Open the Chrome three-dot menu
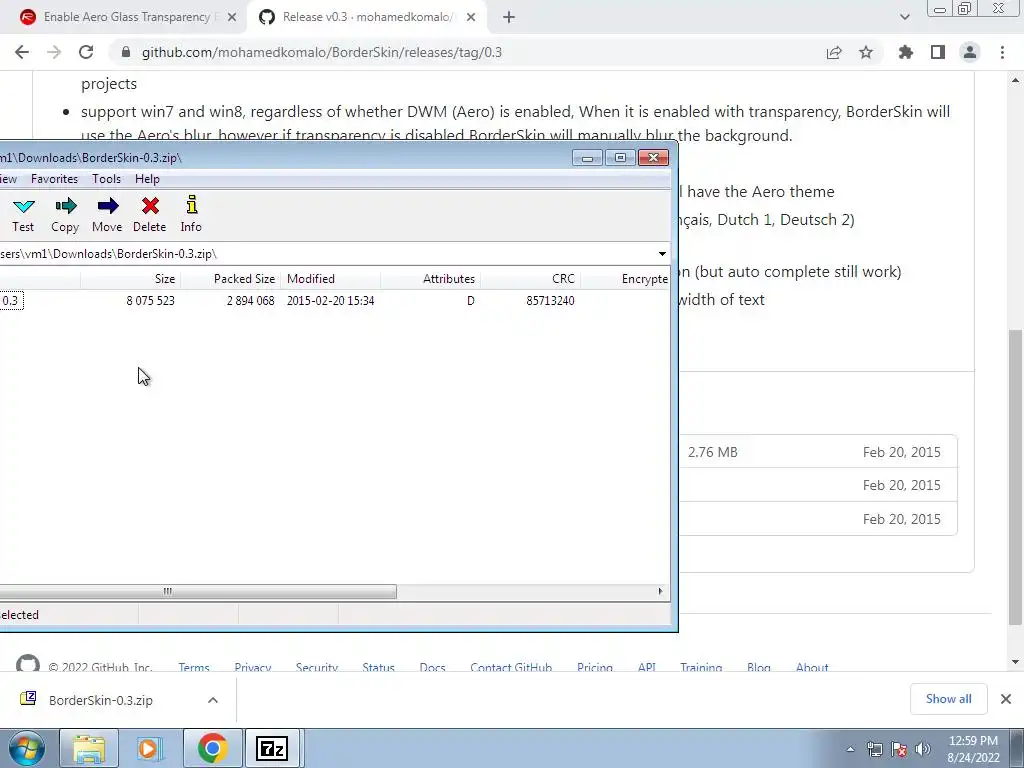 pyautogui.click(x=1002, y=52)
